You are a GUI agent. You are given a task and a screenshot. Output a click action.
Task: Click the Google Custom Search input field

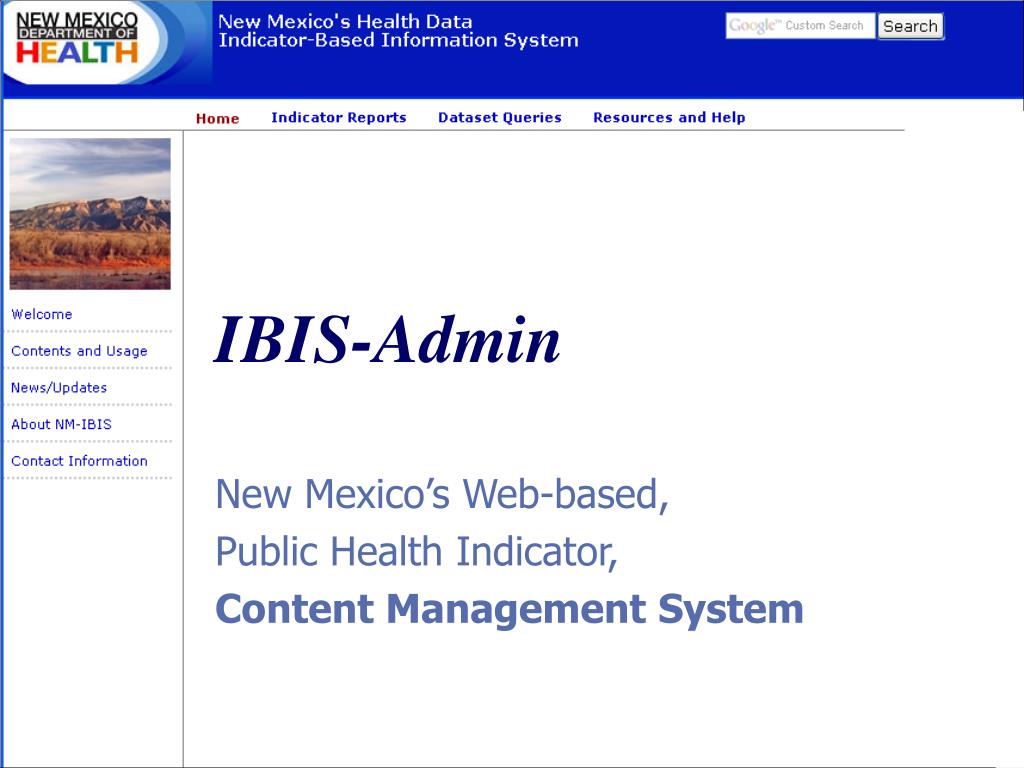800,26
